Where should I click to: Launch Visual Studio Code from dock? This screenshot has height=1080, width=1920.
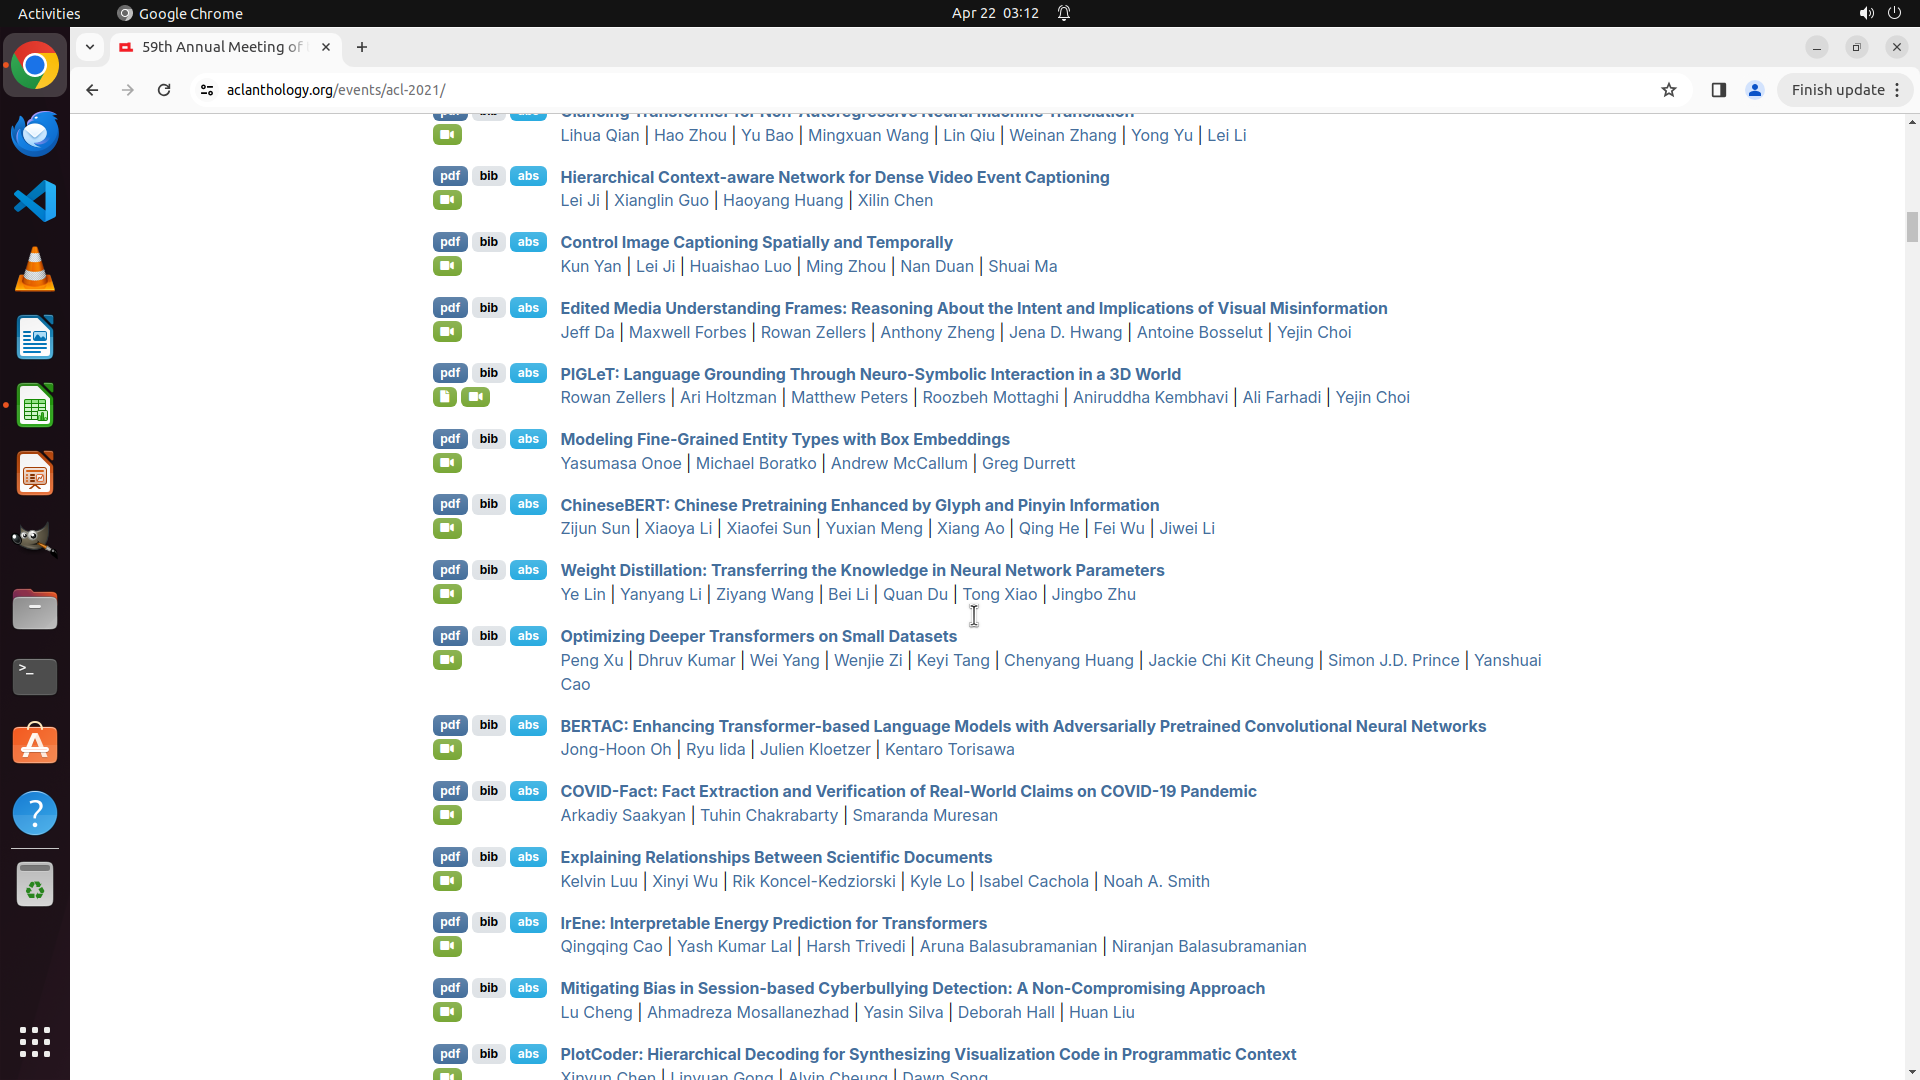click(35, 201)
